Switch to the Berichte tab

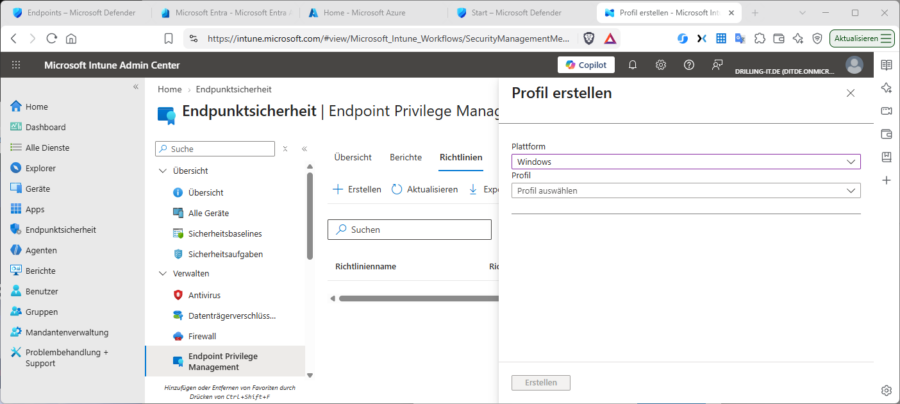tap(406, 157)
